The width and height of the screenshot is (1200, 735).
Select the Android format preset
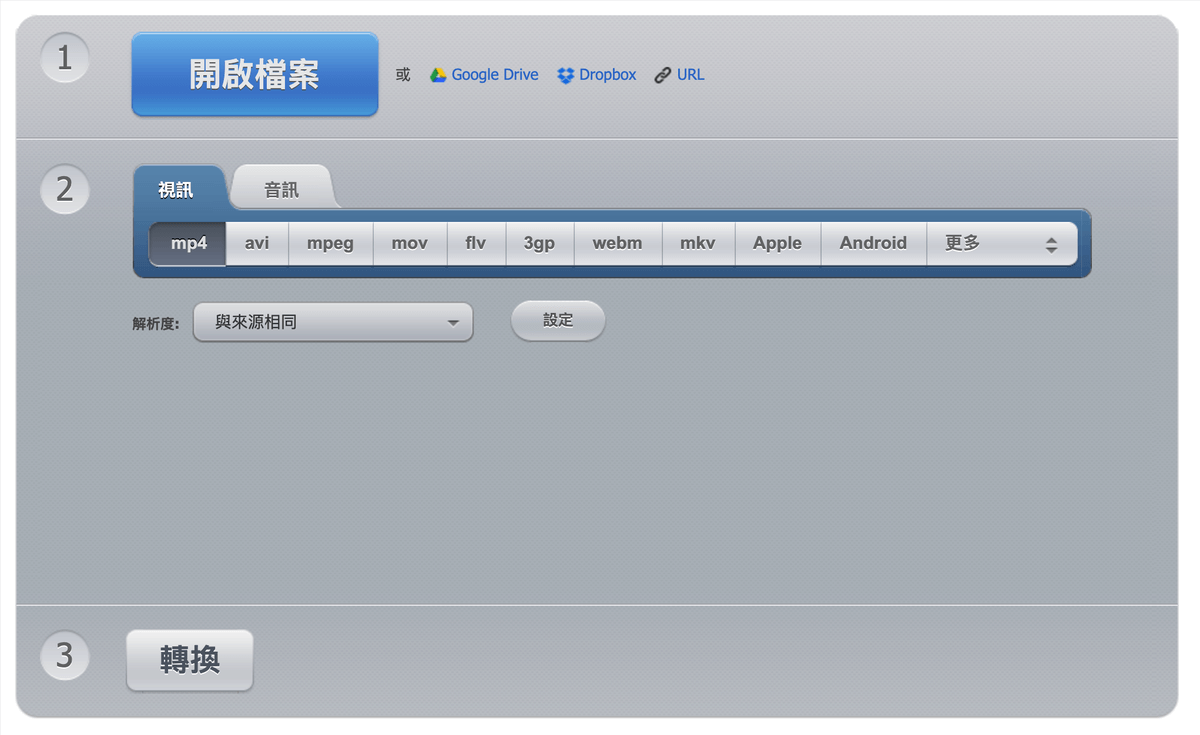pyautogui.click(x=874, y=243)
